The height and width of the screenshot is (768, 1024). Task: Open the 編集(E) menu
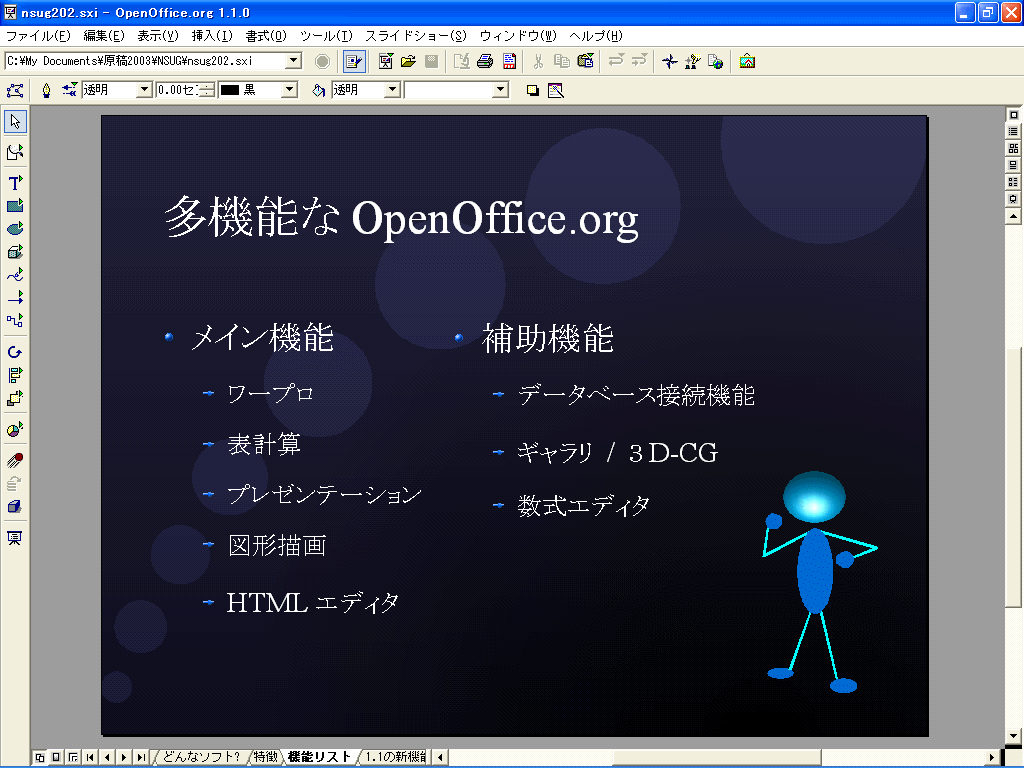coord(104,36)
